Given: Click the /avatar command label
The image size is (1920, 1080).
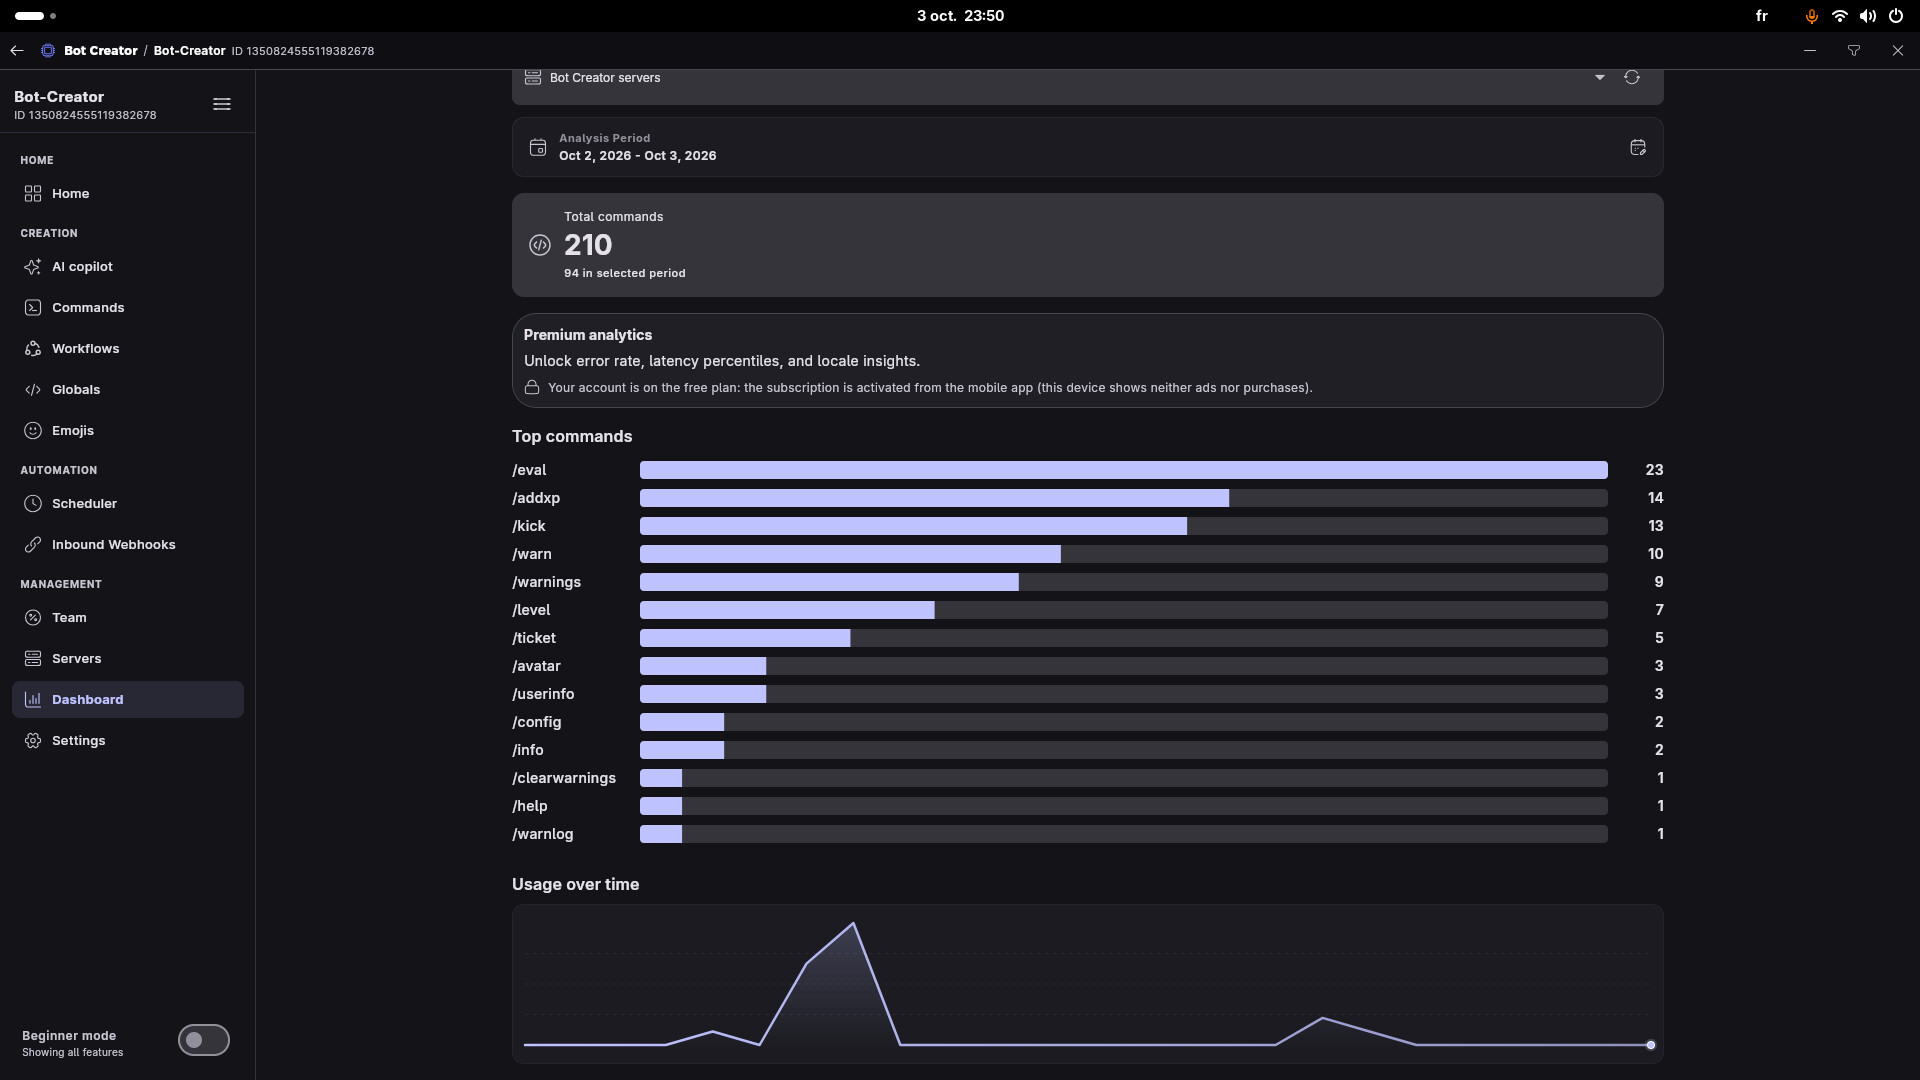Looking at the screenshot, I should click(x=536, y=666).
